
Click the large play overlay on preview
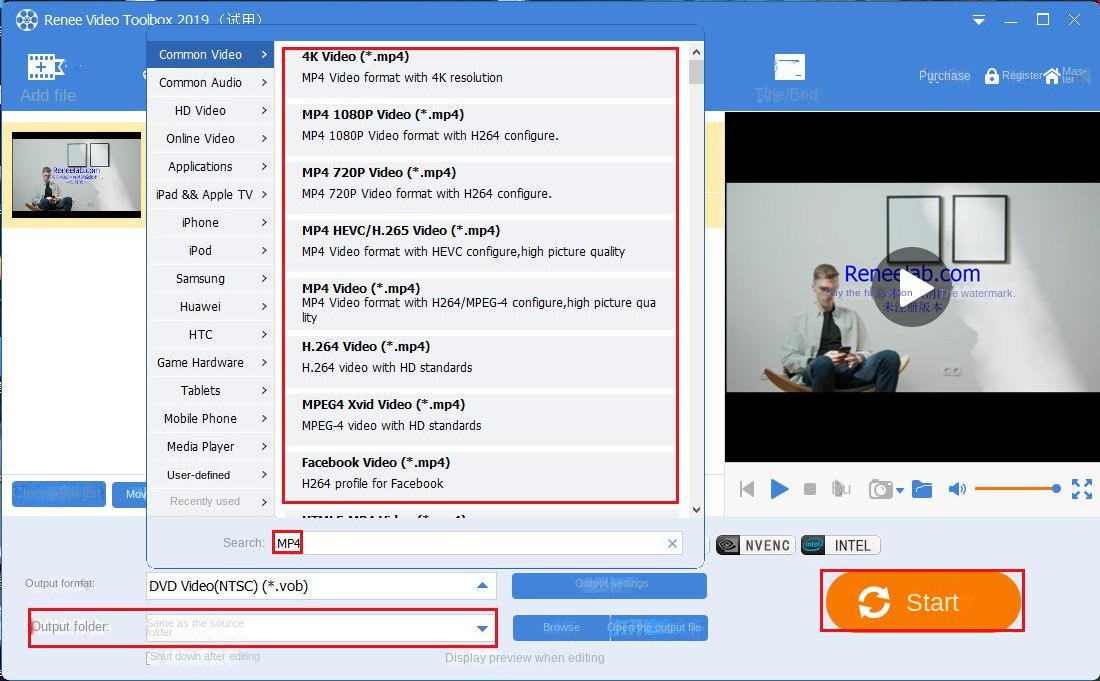click(x=911, y=288)
